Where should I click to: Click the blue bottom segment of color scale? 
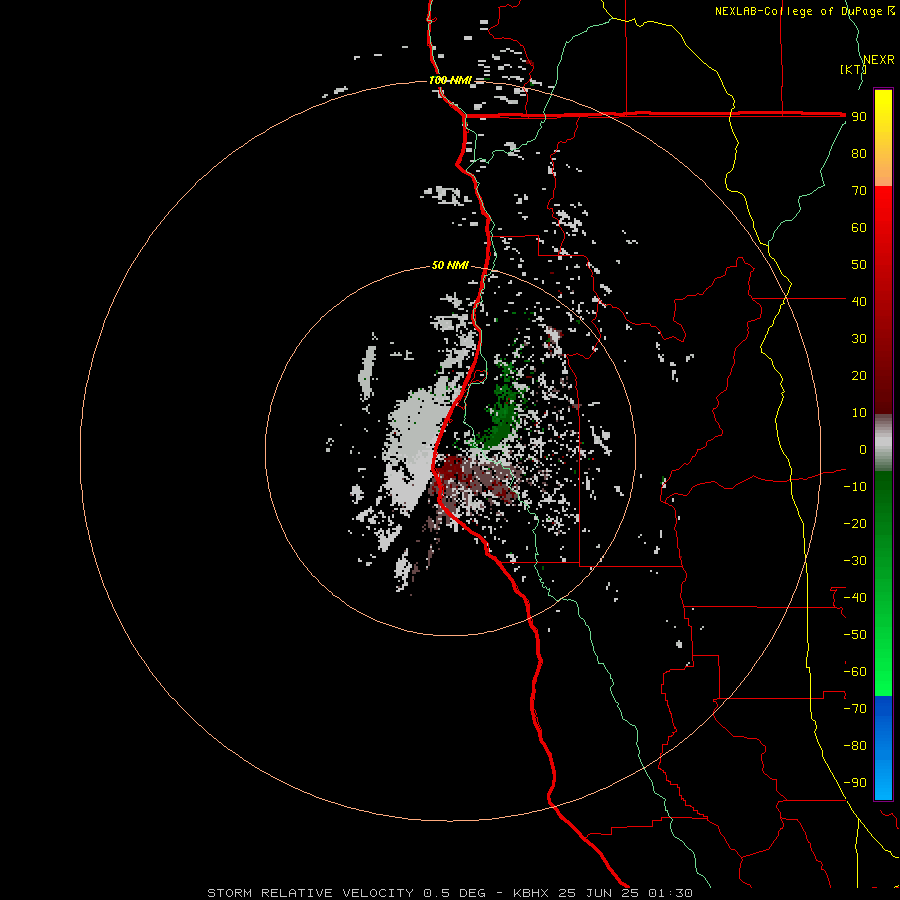click(x=883, y=748)
